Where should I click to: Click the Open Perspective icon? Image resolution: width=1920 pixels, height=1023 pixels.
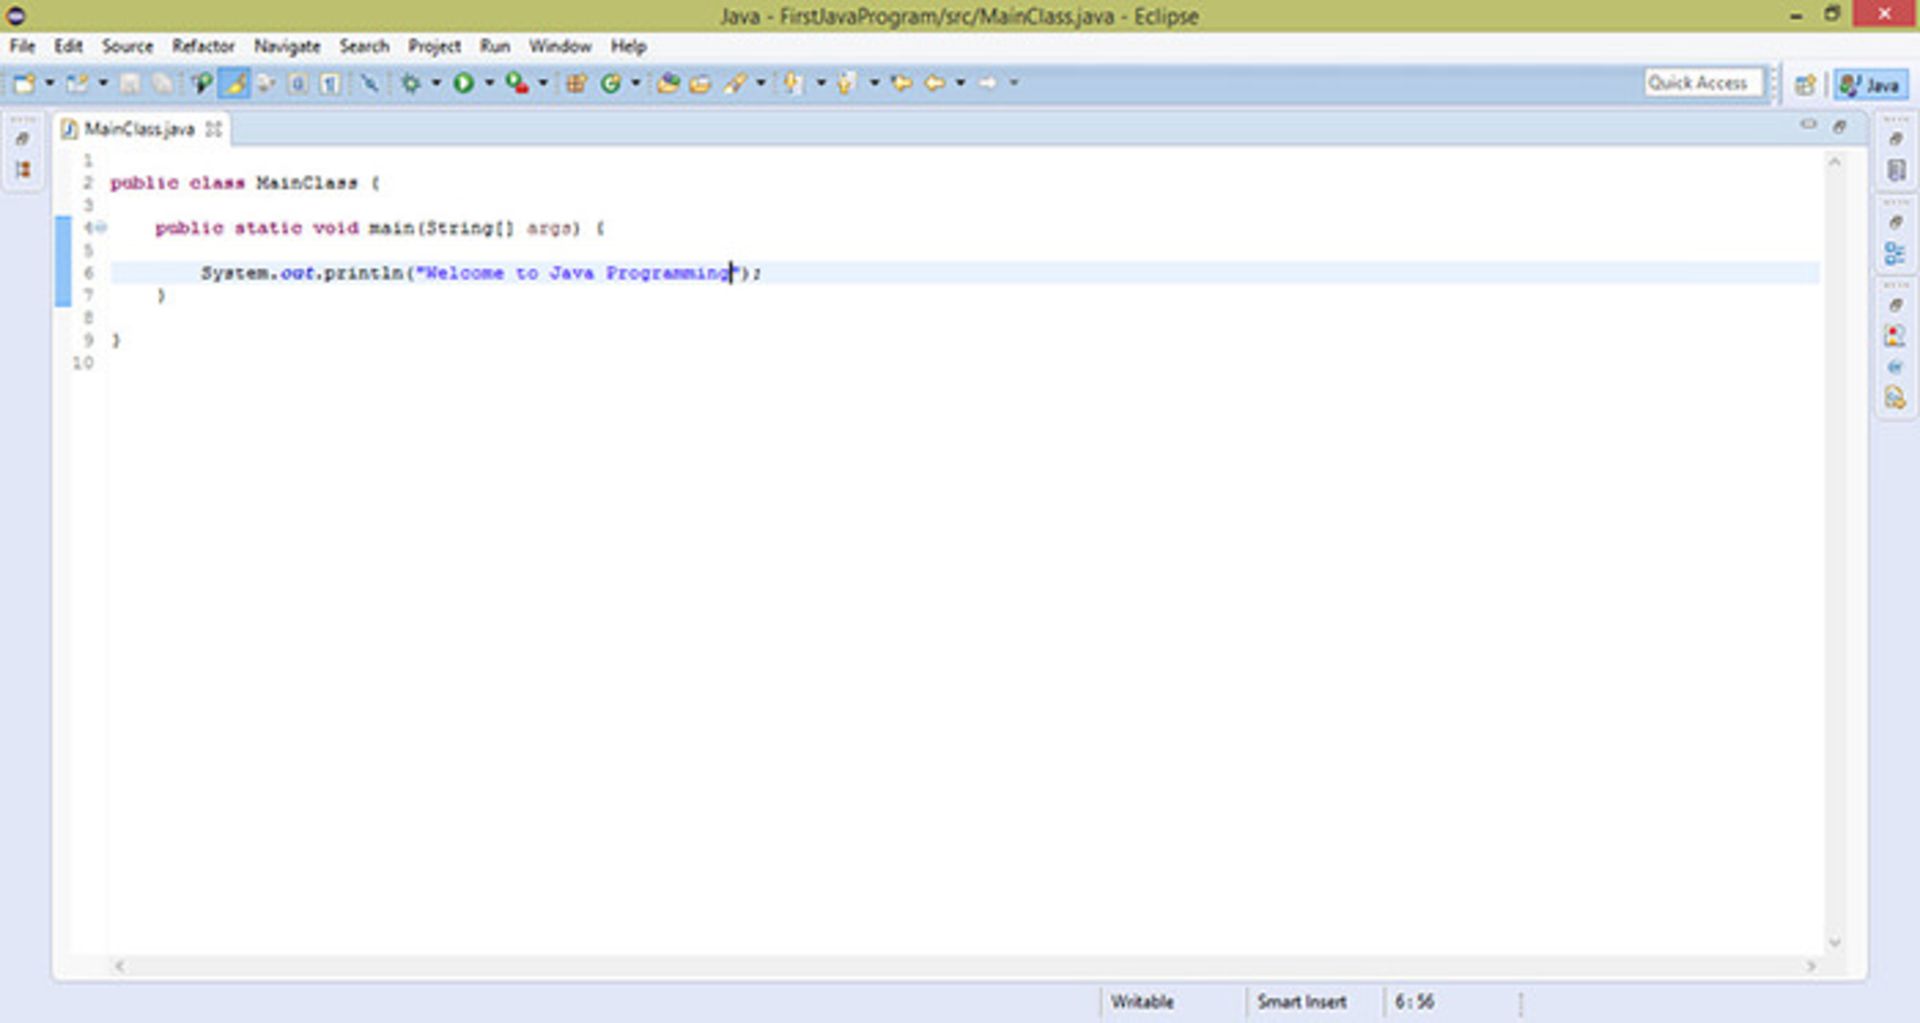pyautogui.click(x=1805, y=84)
